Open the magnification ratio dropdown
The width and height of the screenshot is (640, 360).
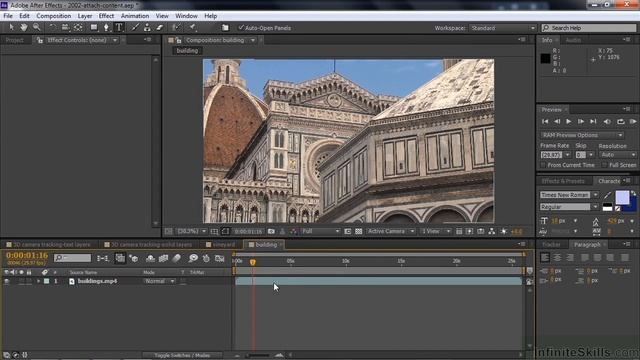191,231
